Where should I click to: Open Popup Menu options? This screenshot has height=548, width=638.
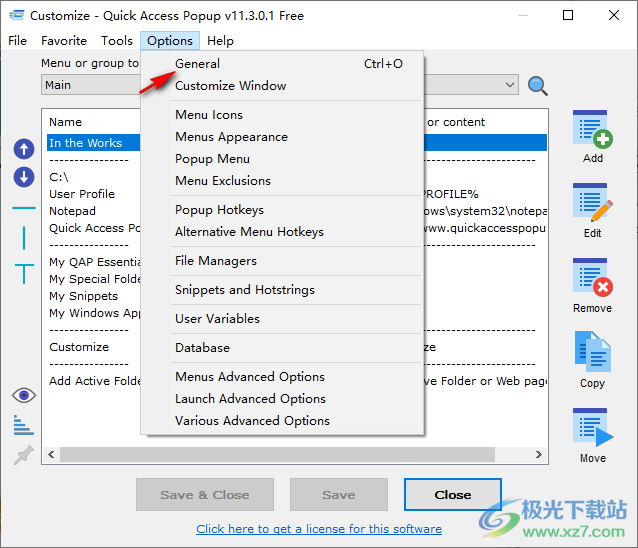coord(282,159)
